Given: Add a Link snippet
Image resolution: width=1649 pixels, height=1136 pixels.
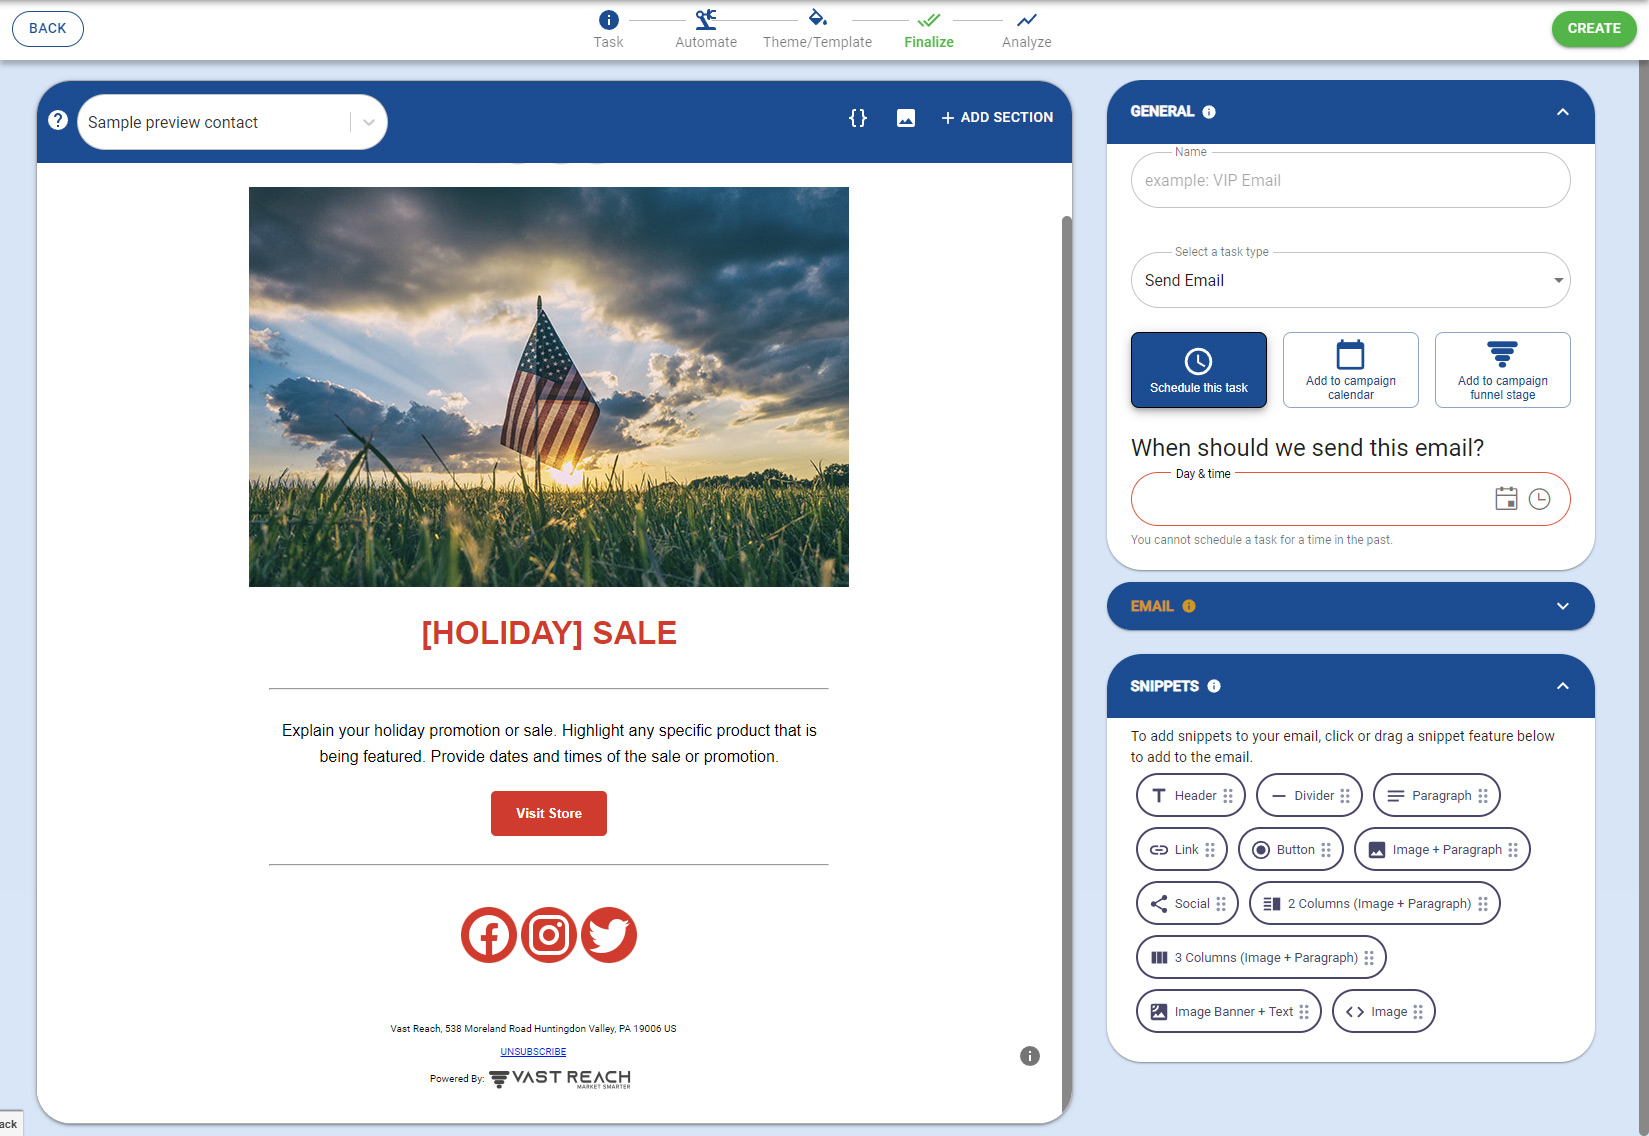Looking at the screenshot, I should pyautogui.click(x=1182, y=850).
